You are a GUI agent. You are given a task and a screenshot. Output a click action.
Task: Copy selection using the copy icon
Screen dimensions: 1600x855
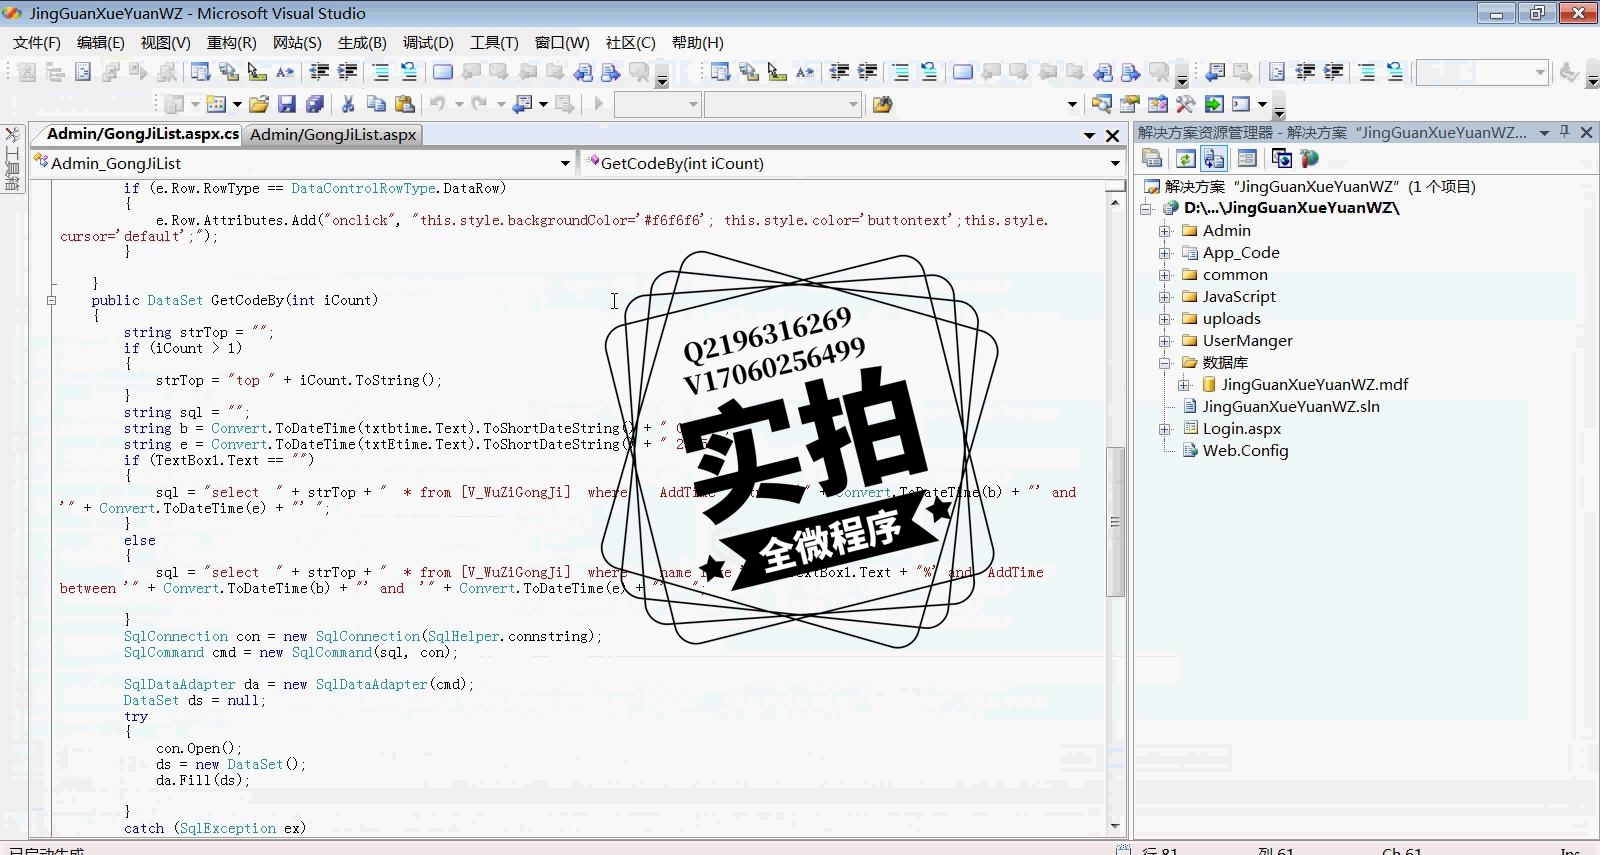click(x=376, y=104)
